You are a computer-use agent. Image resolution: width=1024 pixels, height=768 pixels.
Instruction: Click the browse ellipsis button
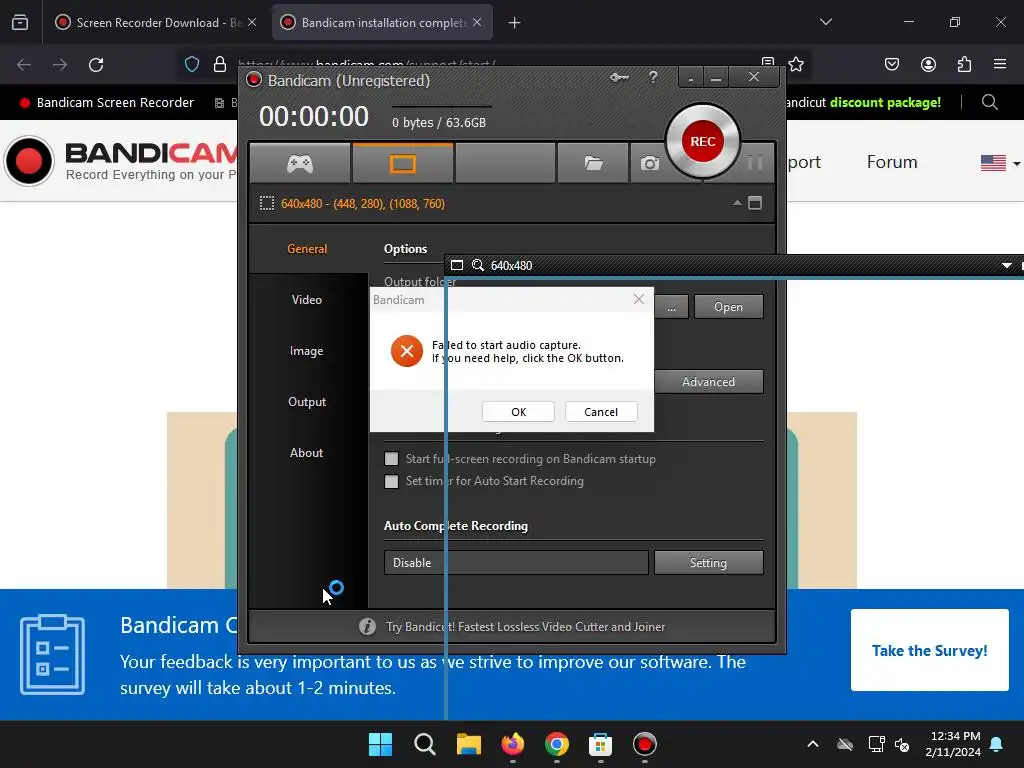click(671, 307)
